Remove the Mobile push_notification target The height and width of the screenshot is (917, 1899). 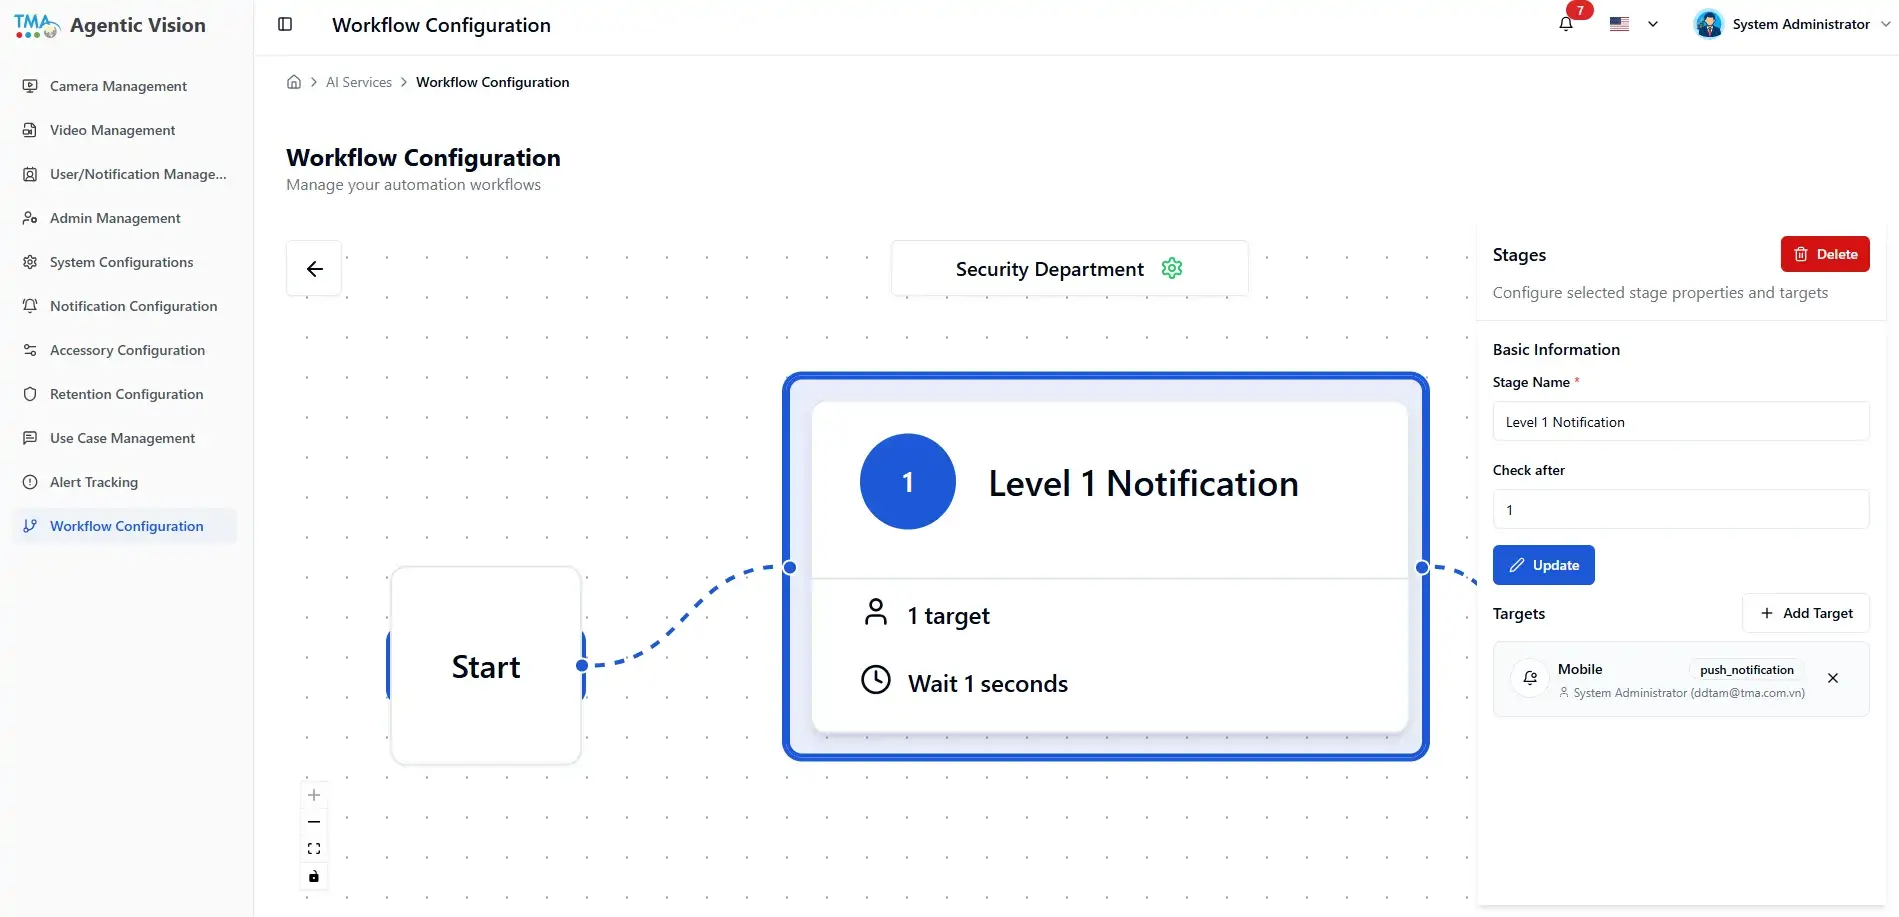pos(1833,678)
